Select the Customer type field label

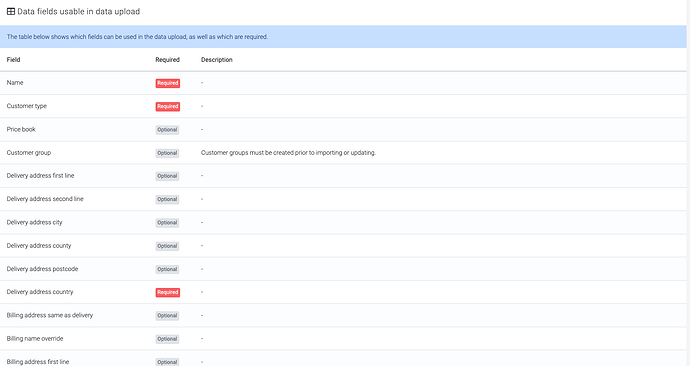[26, 106]
